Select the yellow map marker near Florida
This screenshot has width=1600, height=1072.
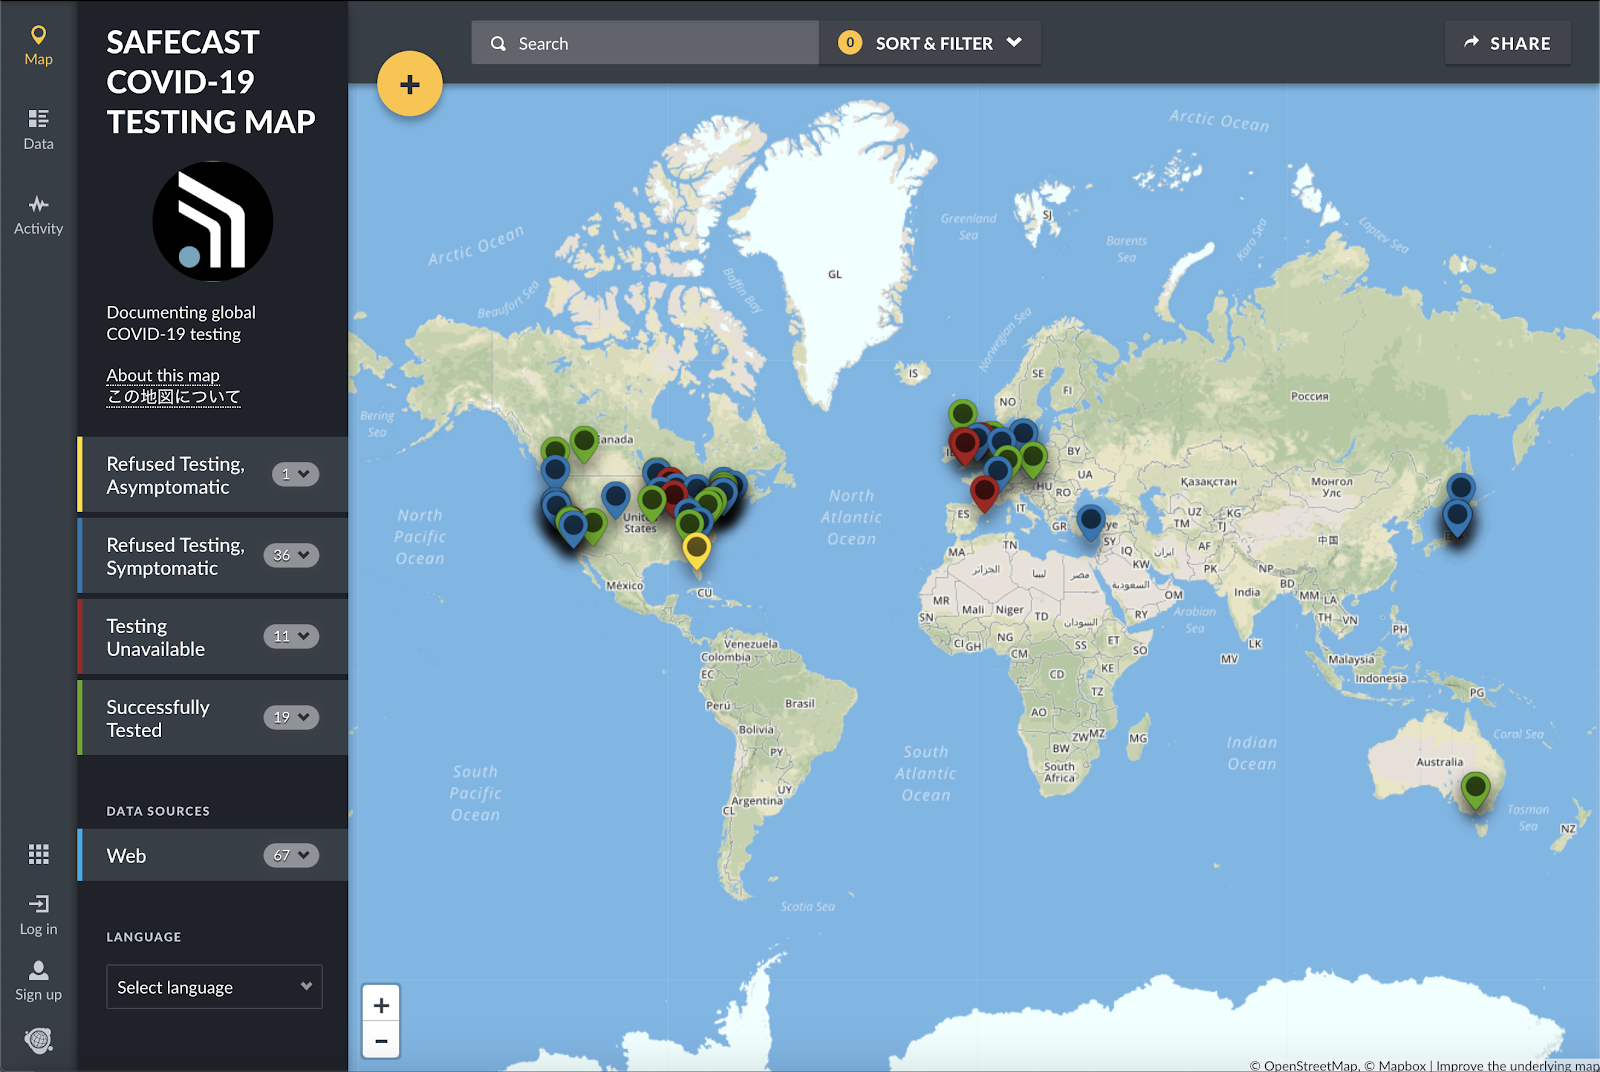tap(697, 549)
